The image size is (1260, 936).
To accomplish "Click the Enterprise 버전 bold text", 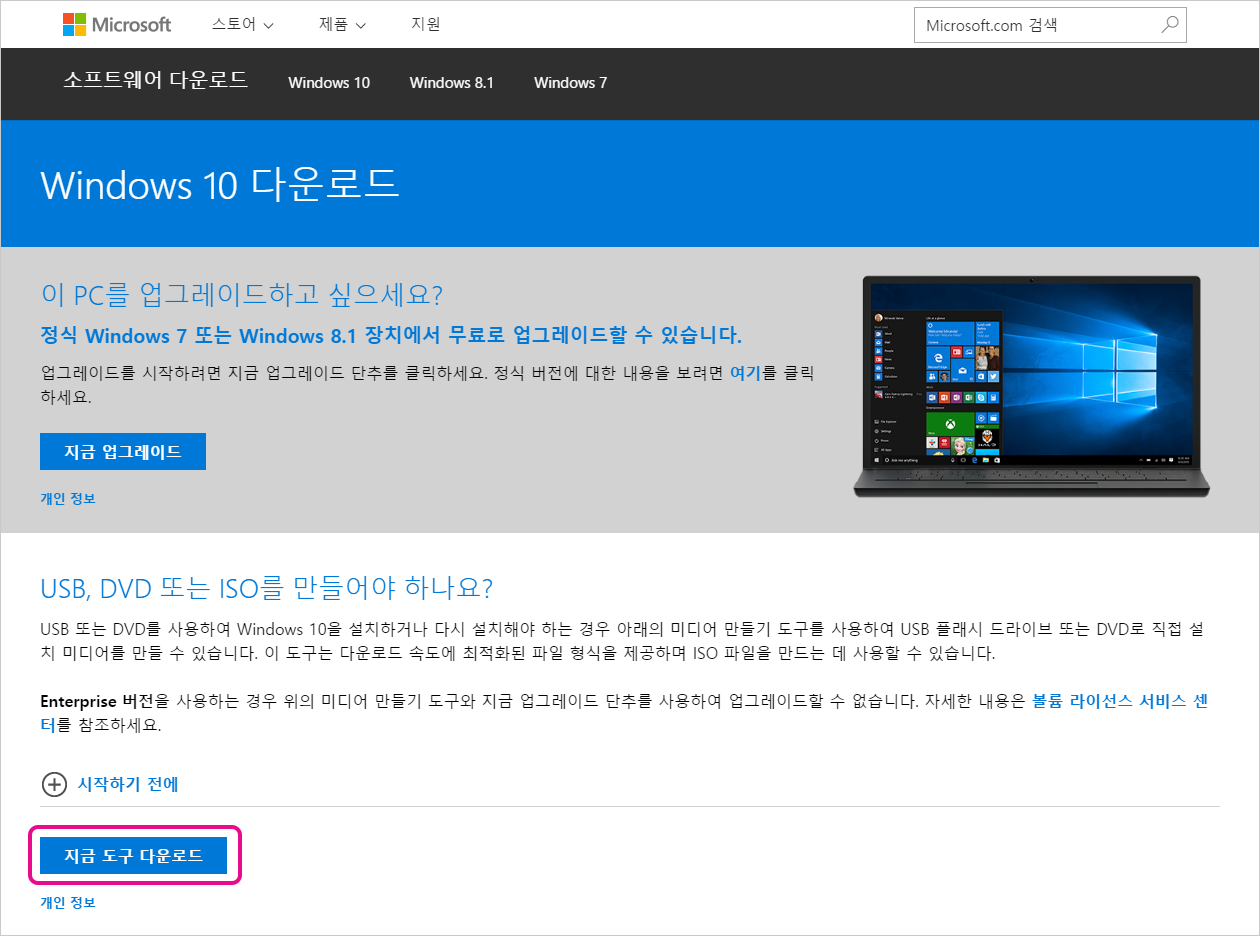I will click(97, 702).
